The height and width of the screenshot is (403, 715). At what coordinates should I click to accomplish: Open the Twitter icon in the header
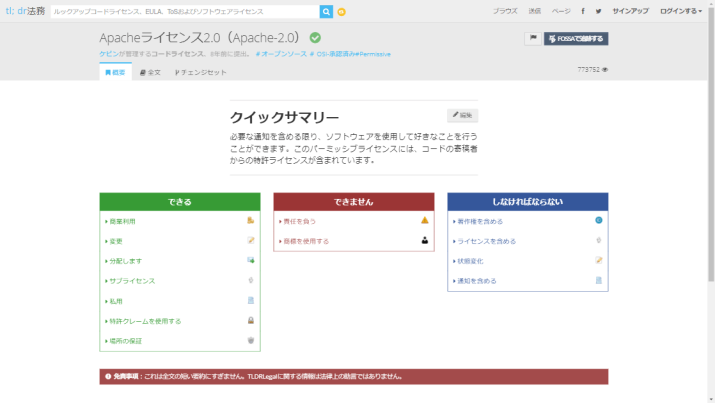pos(598,11)
